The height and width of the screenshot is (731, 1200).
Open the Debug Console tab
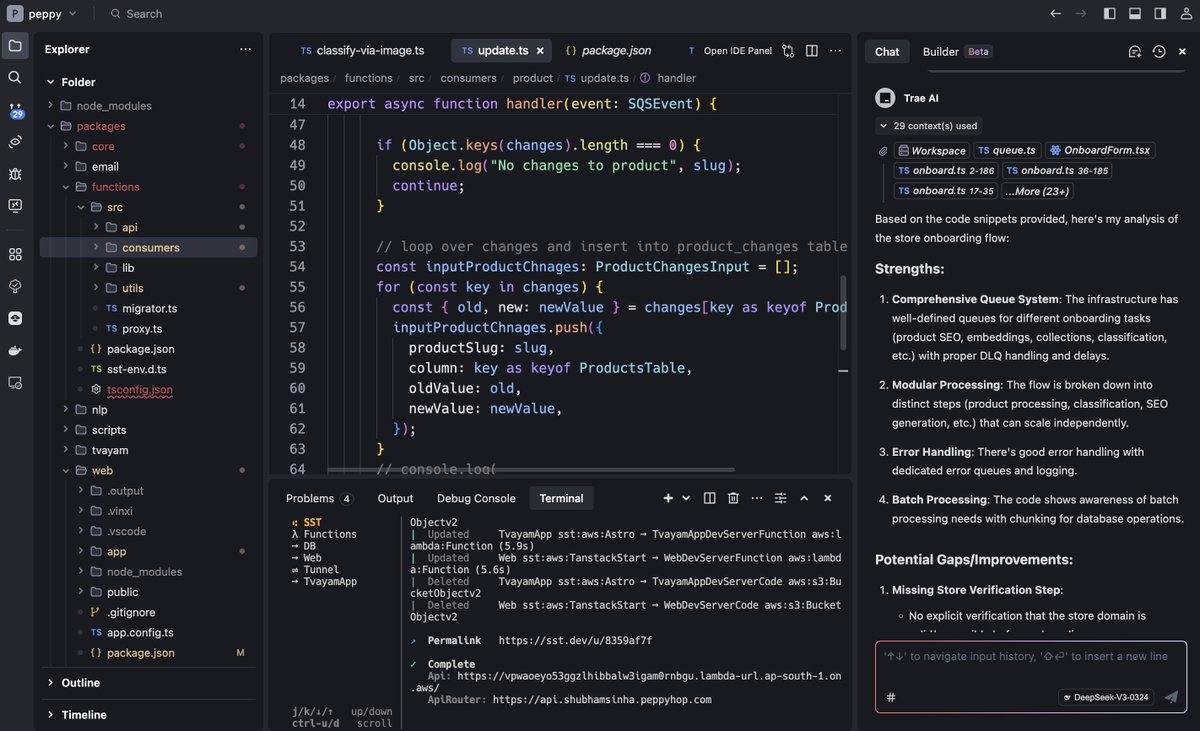tap(476, 498)
